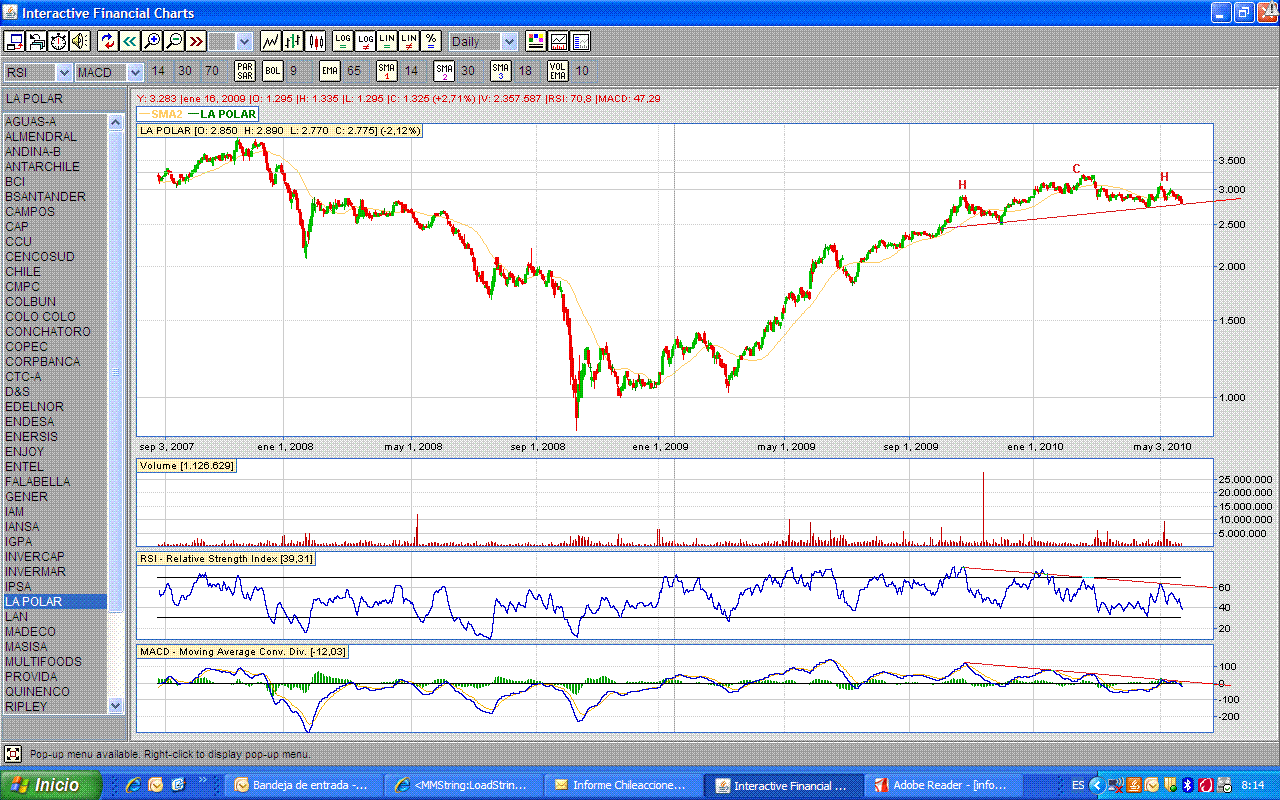1280x800 pixels.
Task: Click the stopwatch timer icon
Action: click(58, 41)
